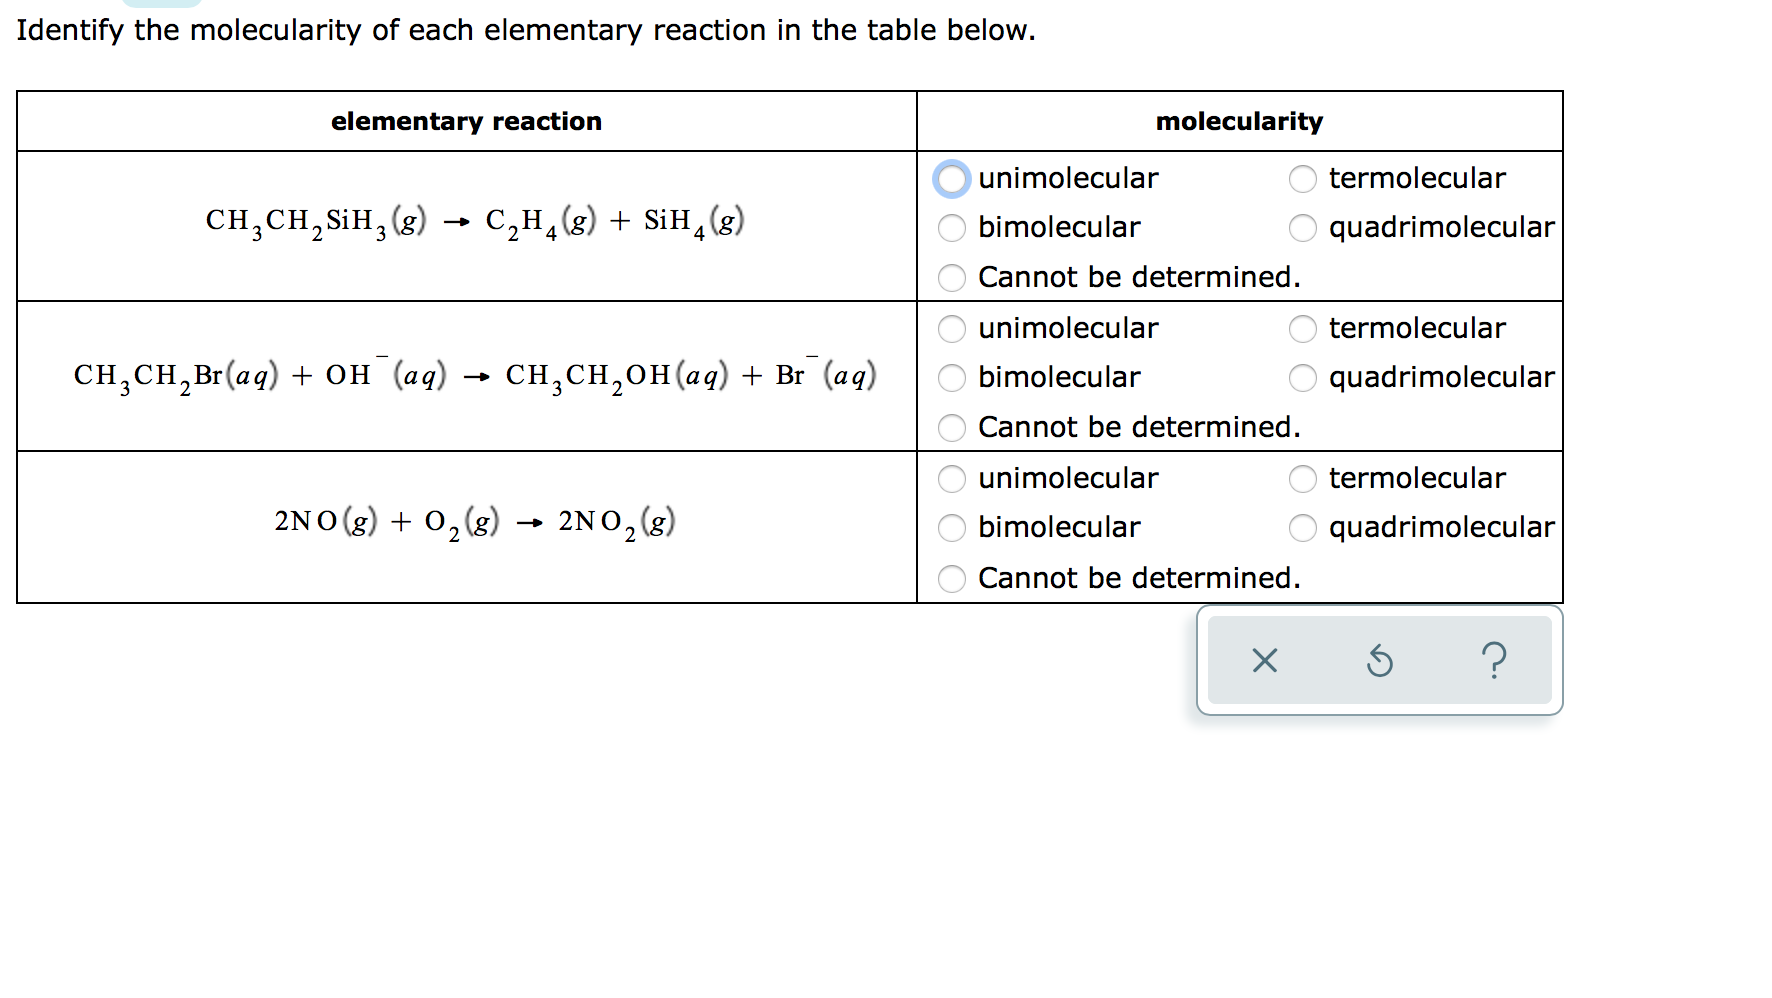Select bimolecular for the CH3CH2SiH3 reaction
The height and width of the screenshot is (998, 1772).
pos(952,228)
